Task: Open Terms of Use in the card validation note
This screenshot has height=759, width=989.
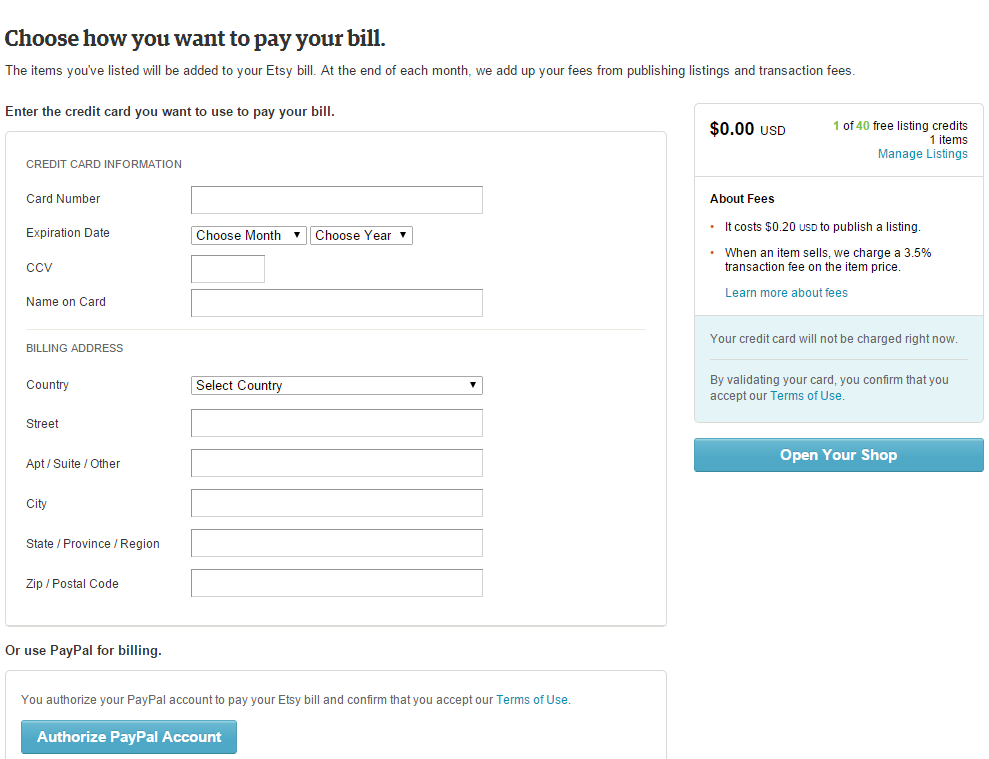Action: pos(806,396)
